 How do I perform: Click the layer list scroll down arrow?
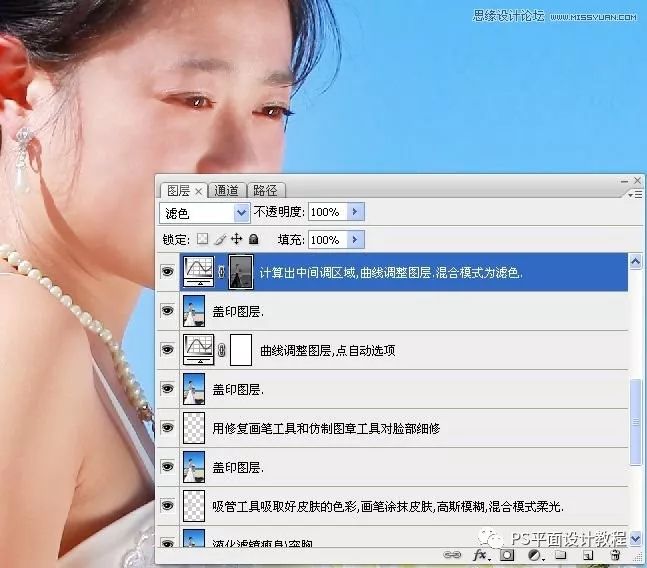pyautogui.click(x=636, y=539)
